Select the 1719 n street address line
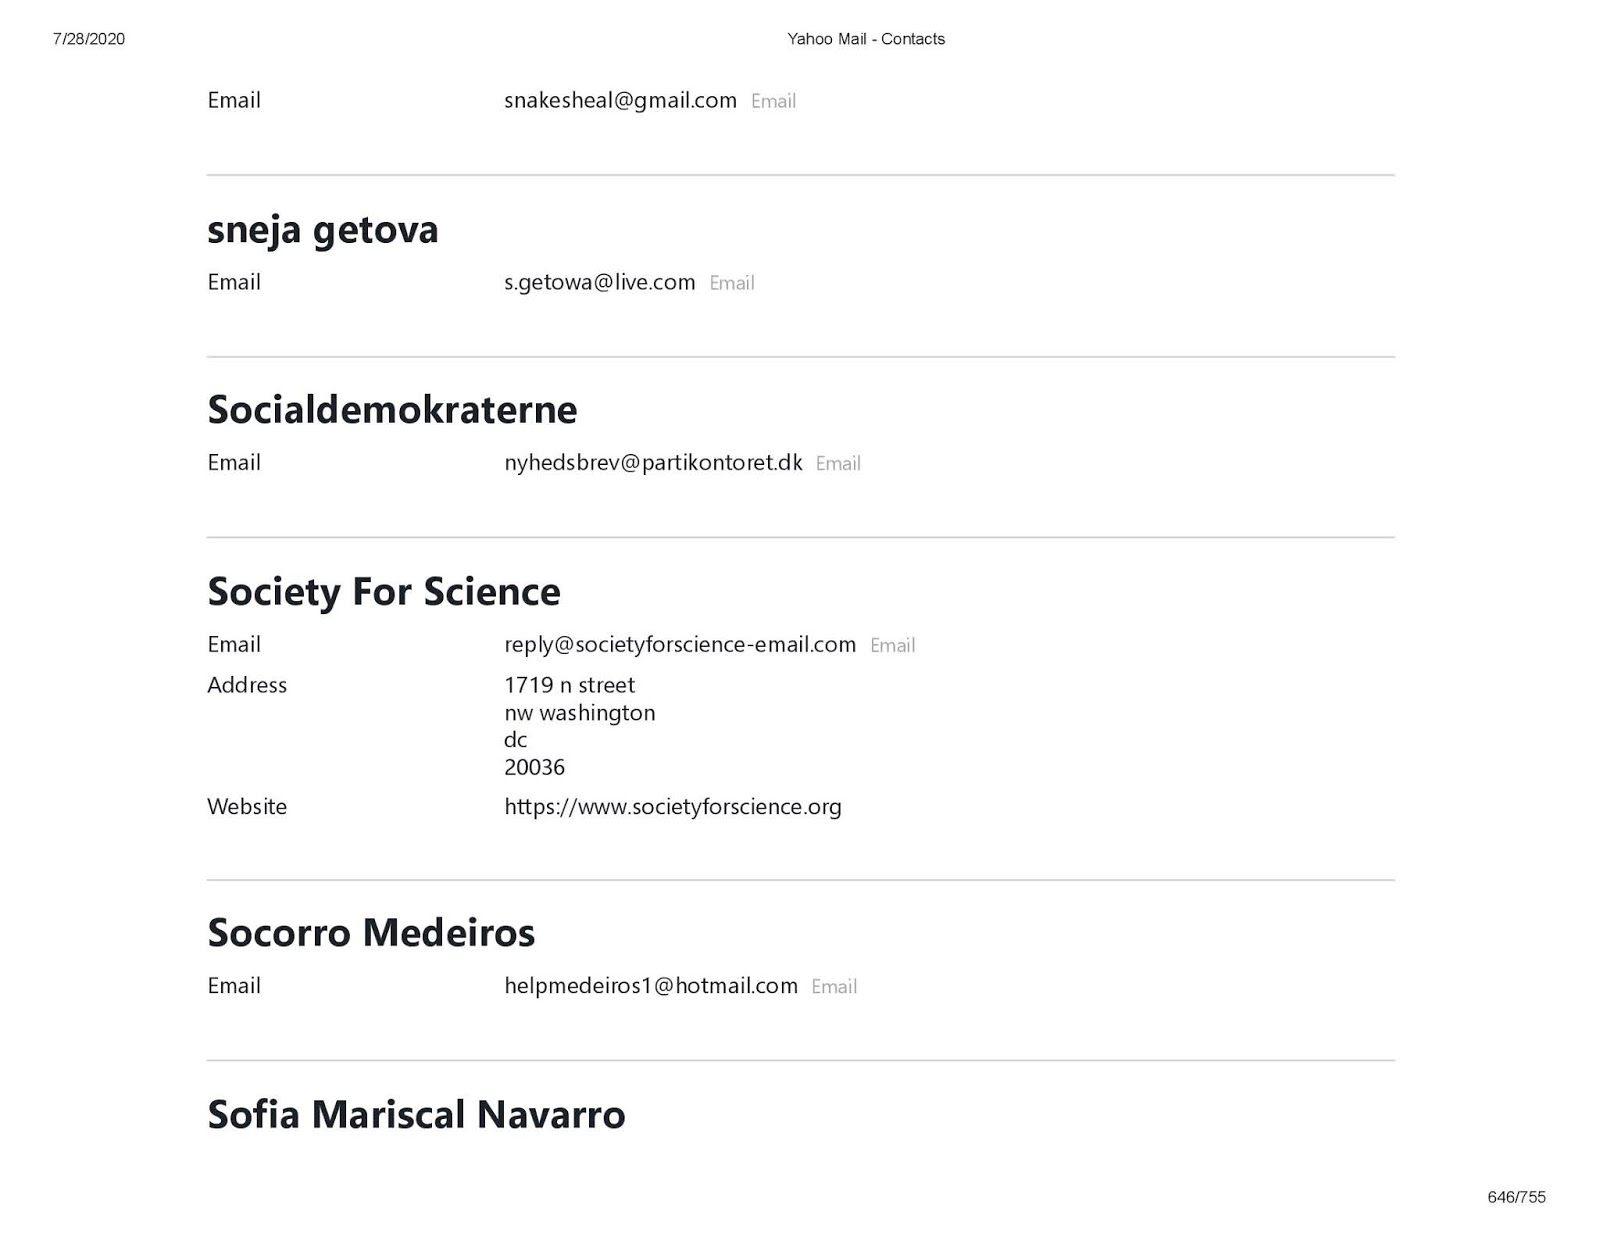Image resolution: width=1600 pixels, height=1237 pixels. [569, 685]
